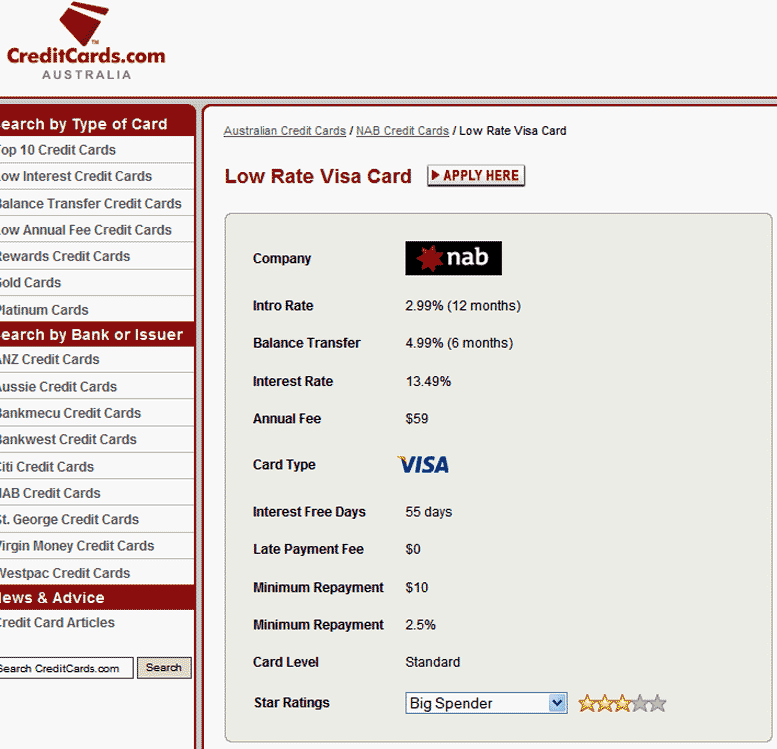
Task: Click the card level value Standard
Action: point(433,662)
